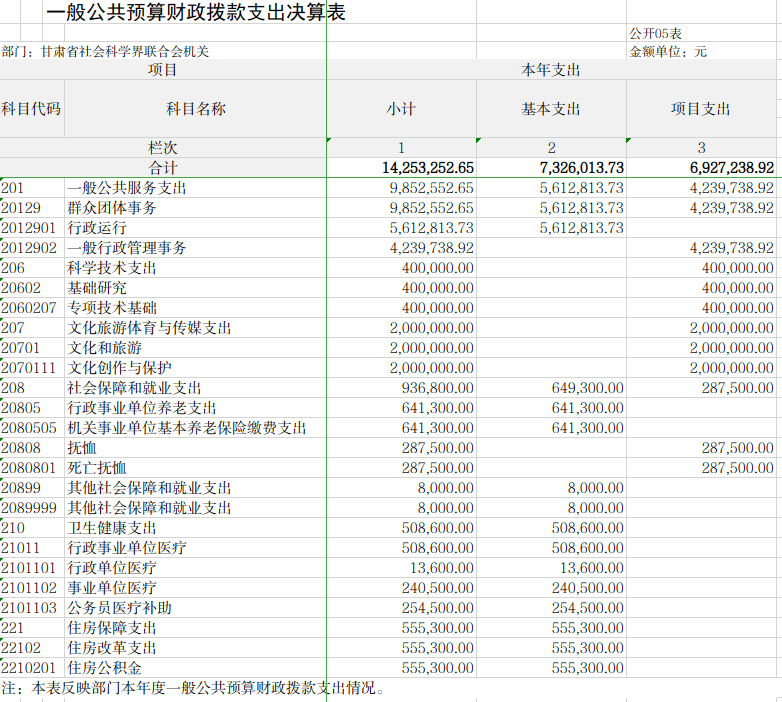782x702 pixels.
Task: Select the header cell 科目名称
Action: point(196,109)
